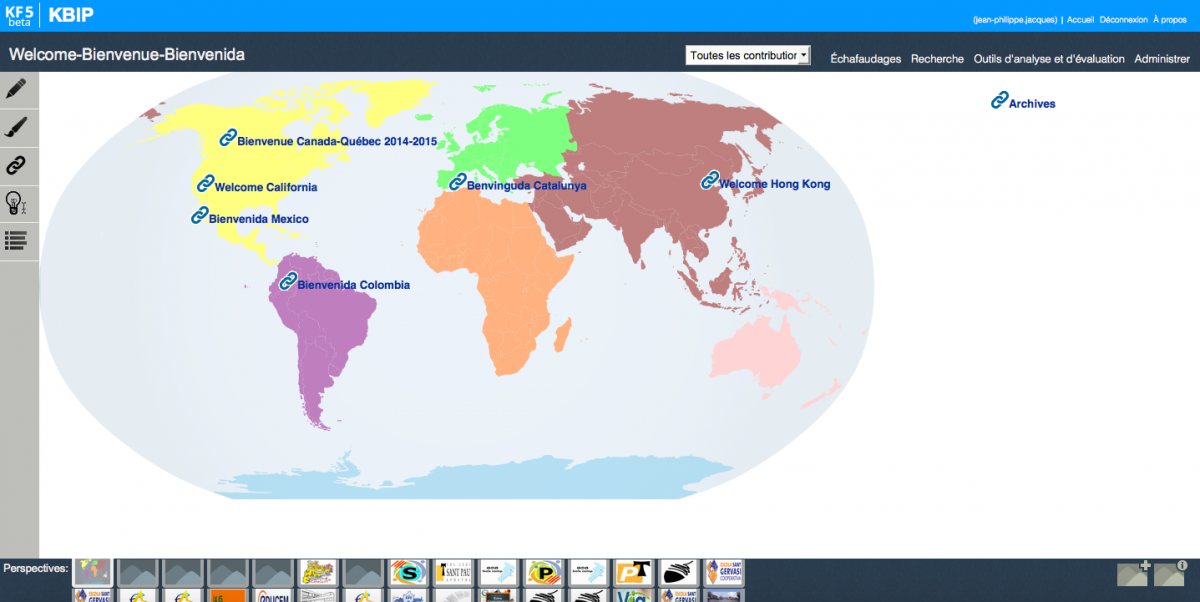
Task: Click the KF5 beta logo
Action: click(x=19, y=15)
